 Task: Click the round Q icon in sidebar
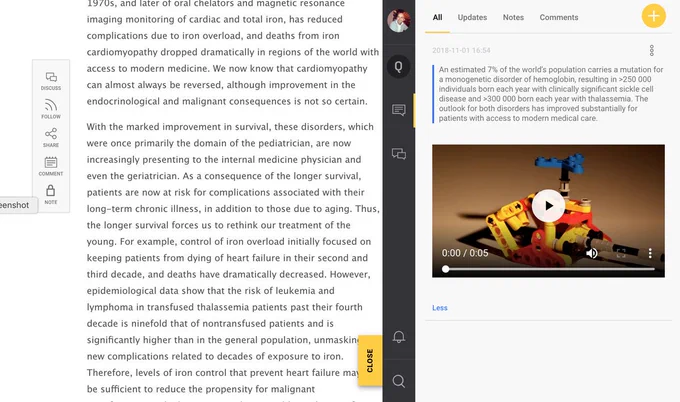pos(398,67)
